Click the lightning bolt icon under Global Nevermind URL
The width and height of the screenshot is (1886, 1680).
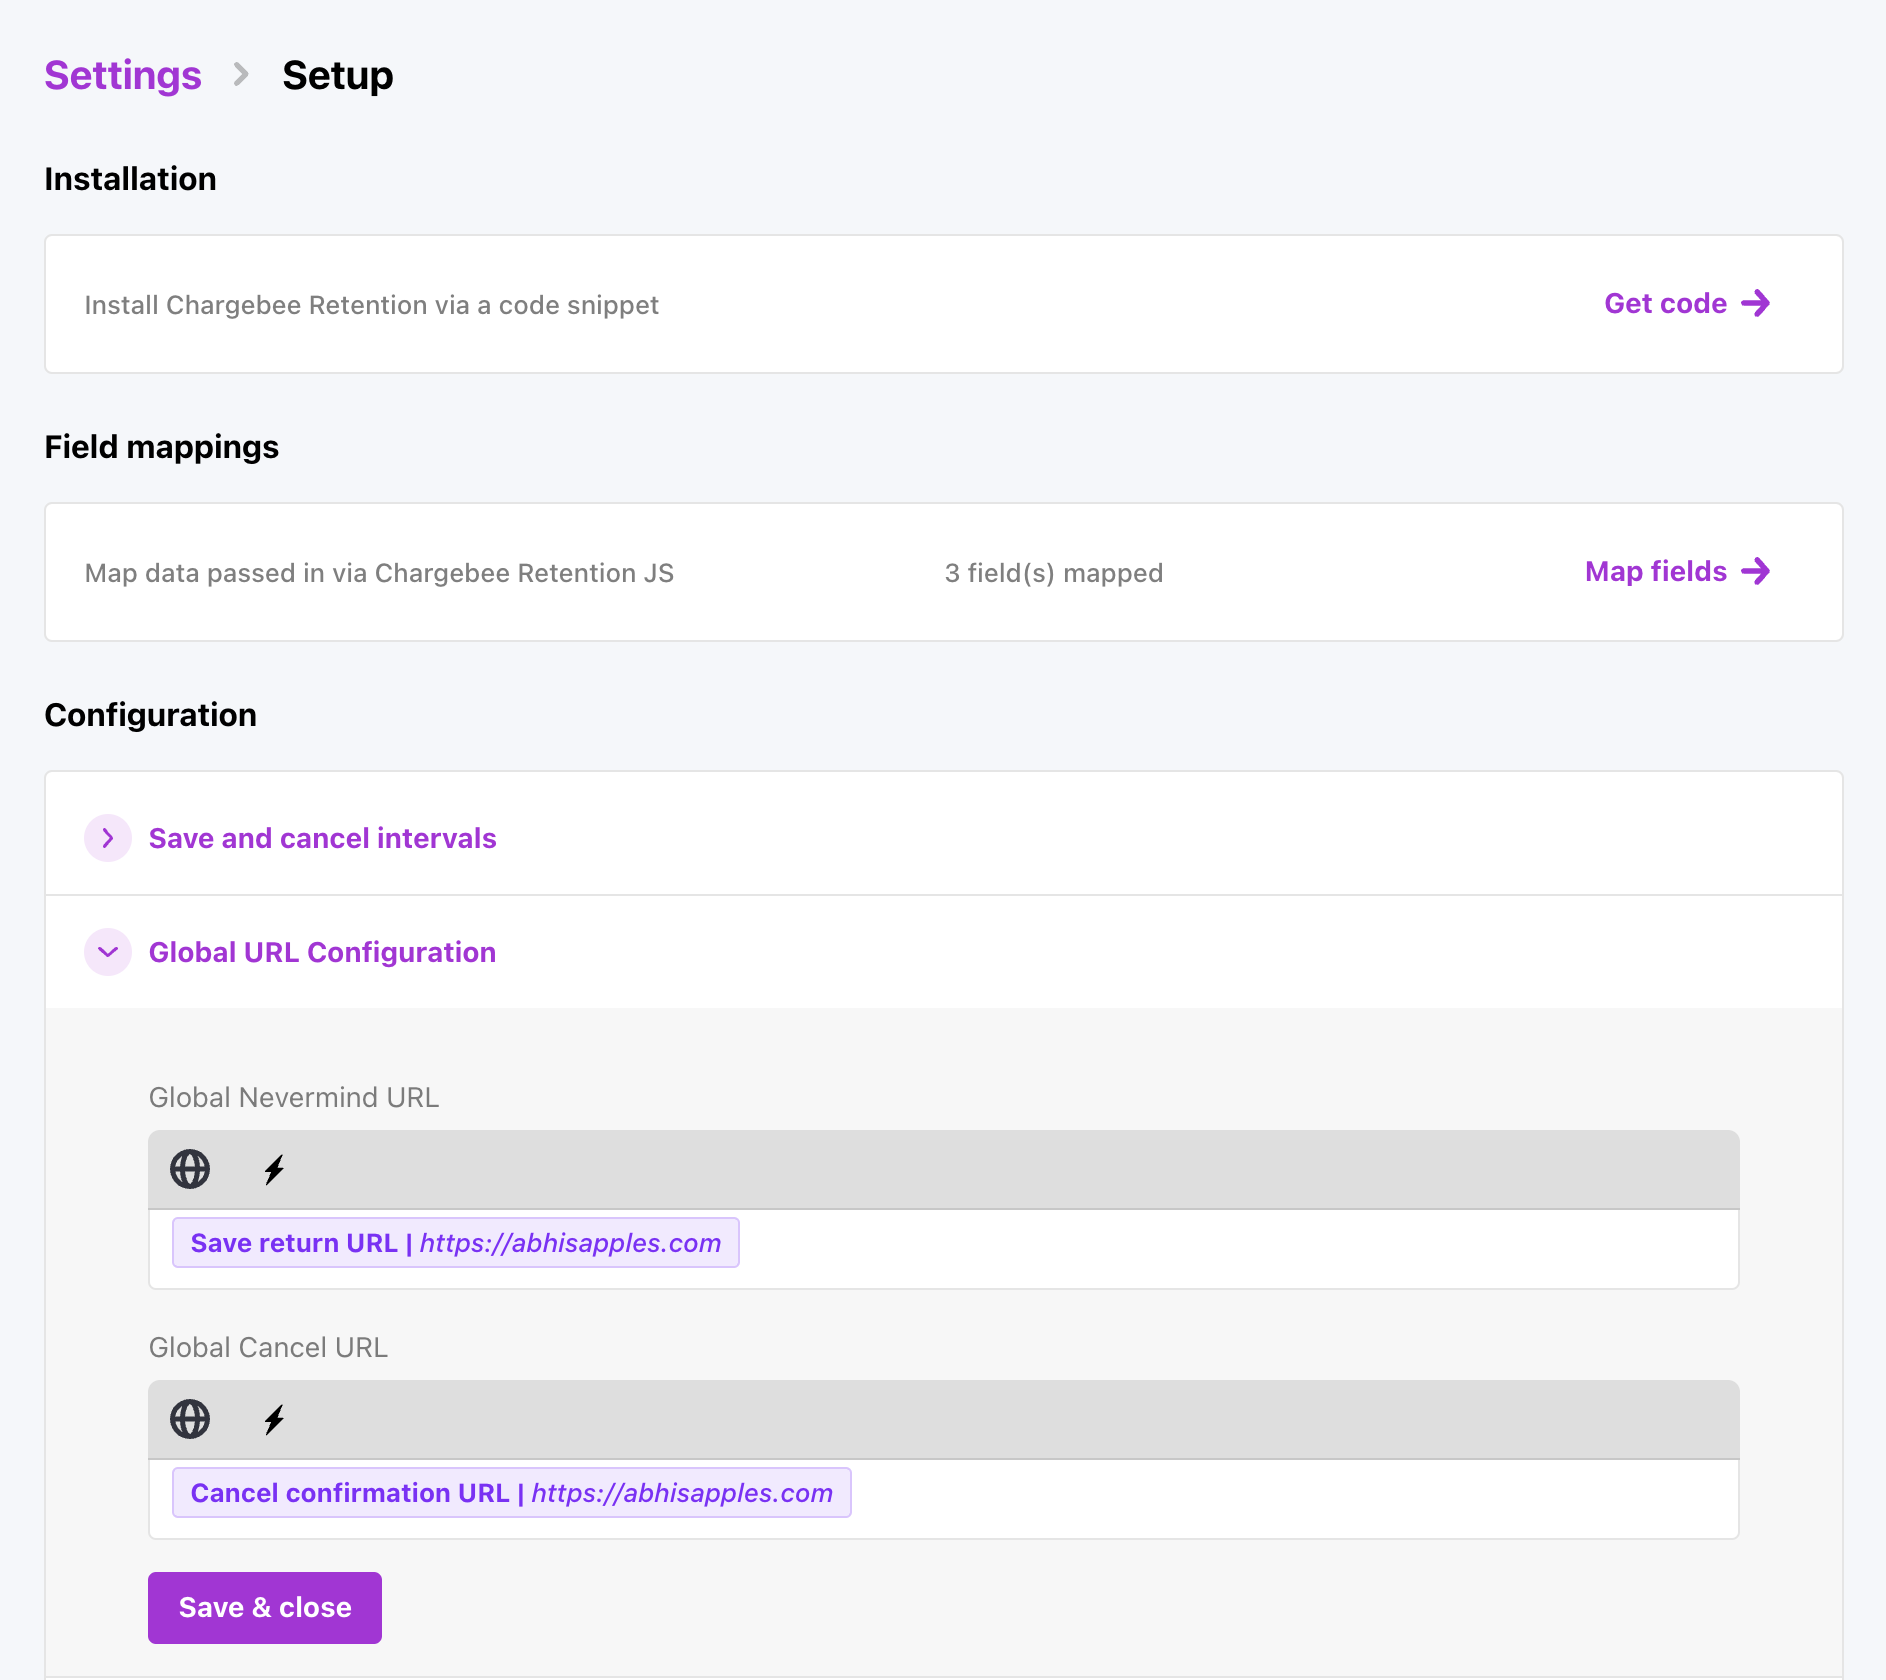[274, 1169]
